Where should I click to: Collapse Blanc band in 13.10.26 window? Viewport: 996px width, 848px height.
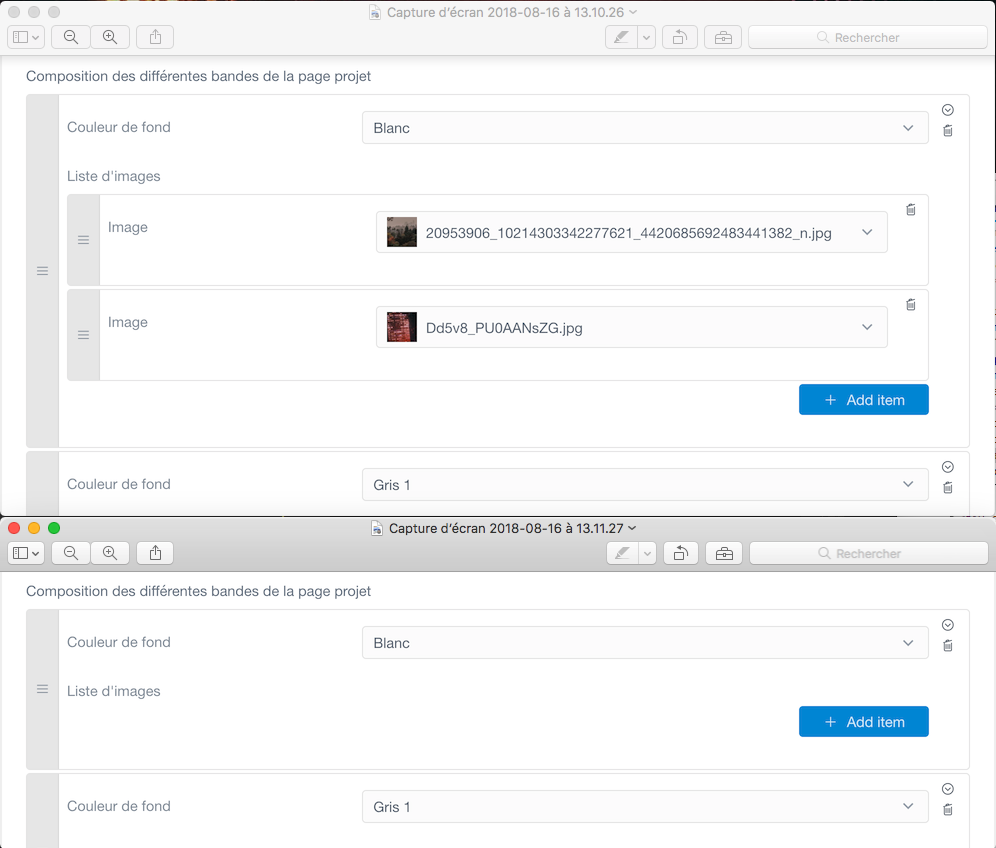click(948, 110)
